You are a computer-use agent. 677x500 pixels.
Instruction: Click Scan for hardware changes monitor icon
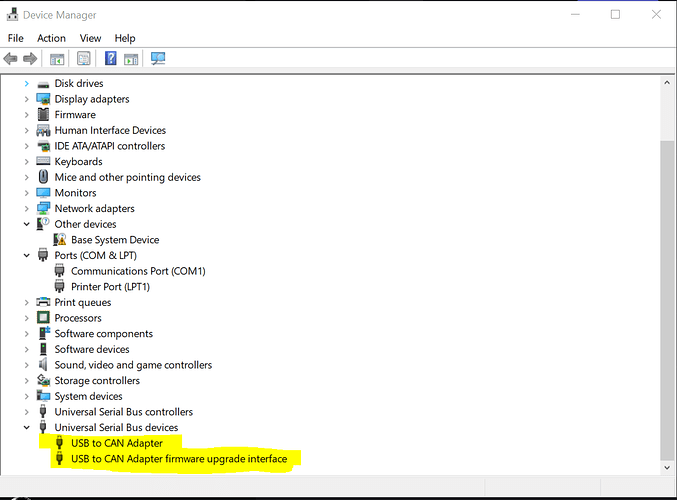point(158,58)
